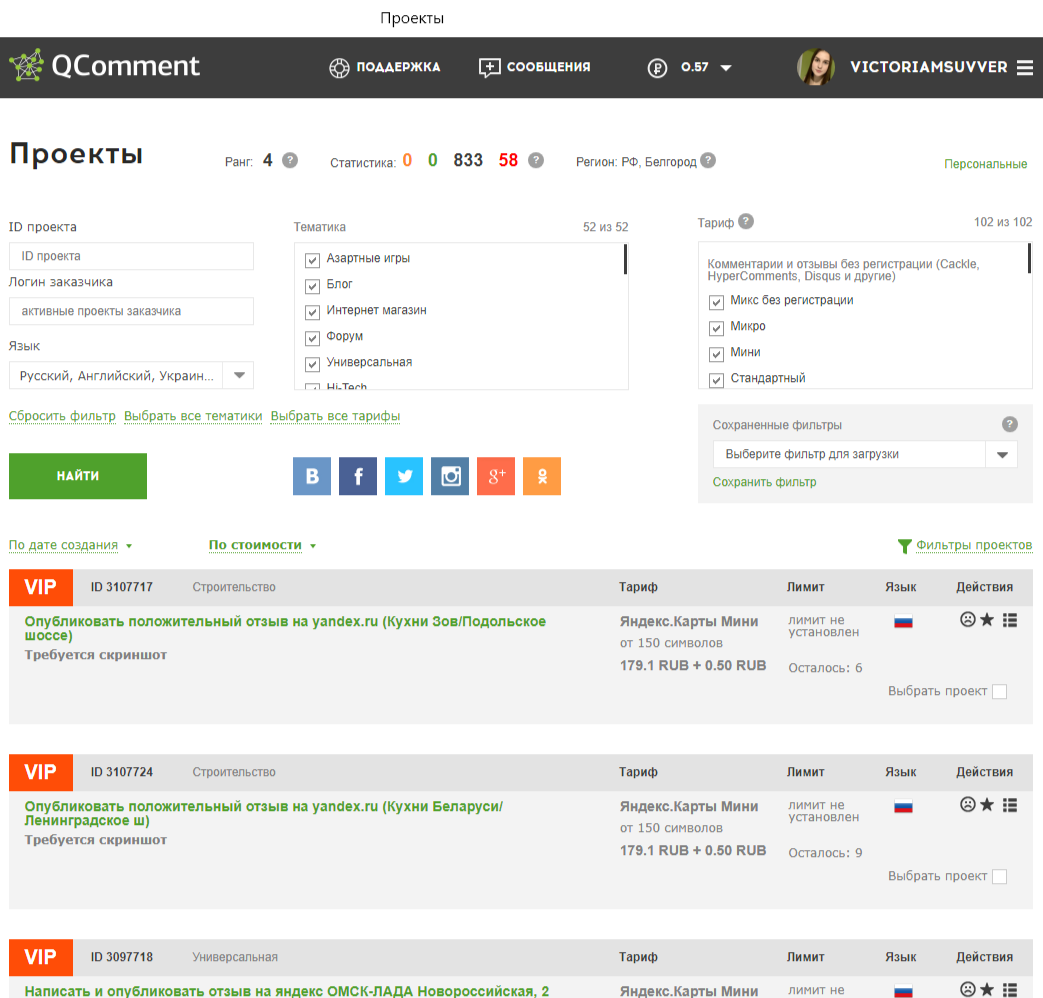Uncheck Микро tariff

pyautogui.click(x=716, y=328)
